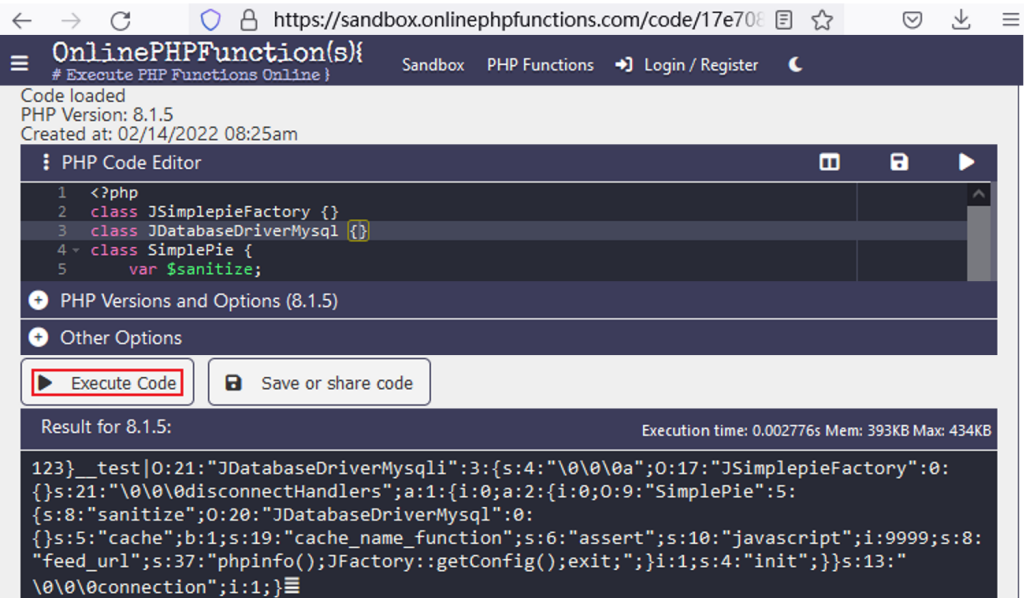The width and height of the screenshot is (1024, 598).
Task: Click the Execution time statistics text
Action: pos(816,431)
